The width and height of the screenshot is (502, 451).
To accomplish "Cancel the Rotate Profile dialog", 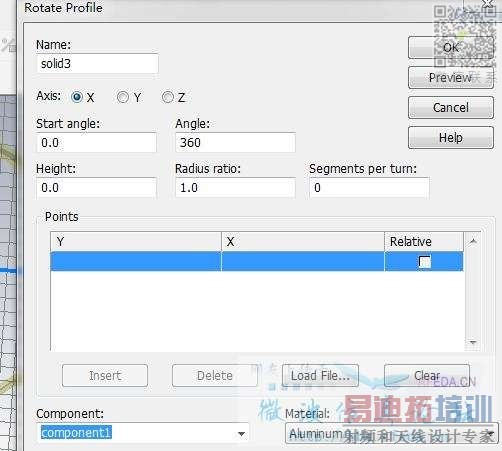I will click(451, 108).
